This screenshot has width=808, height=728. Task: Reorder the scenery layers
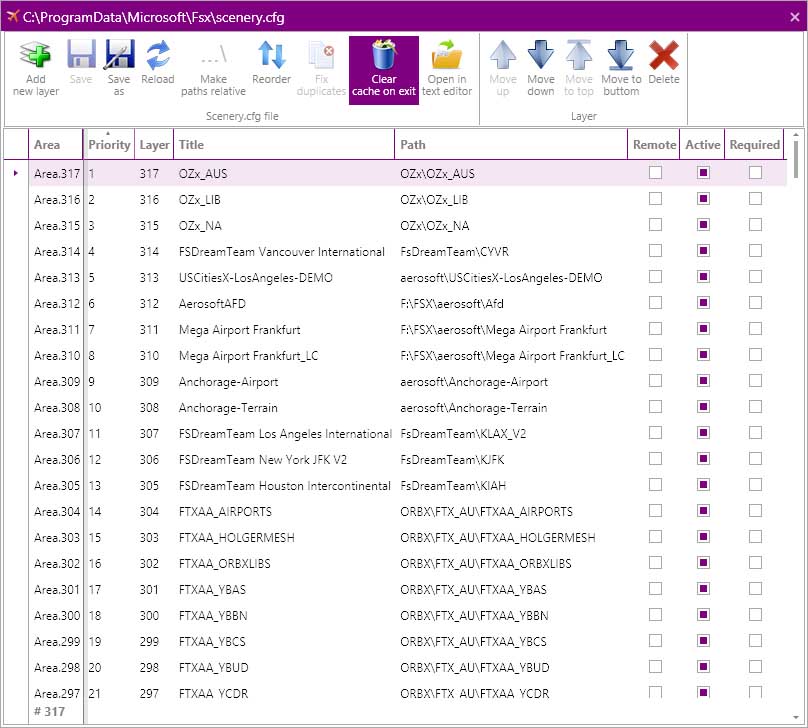point(272,63)
